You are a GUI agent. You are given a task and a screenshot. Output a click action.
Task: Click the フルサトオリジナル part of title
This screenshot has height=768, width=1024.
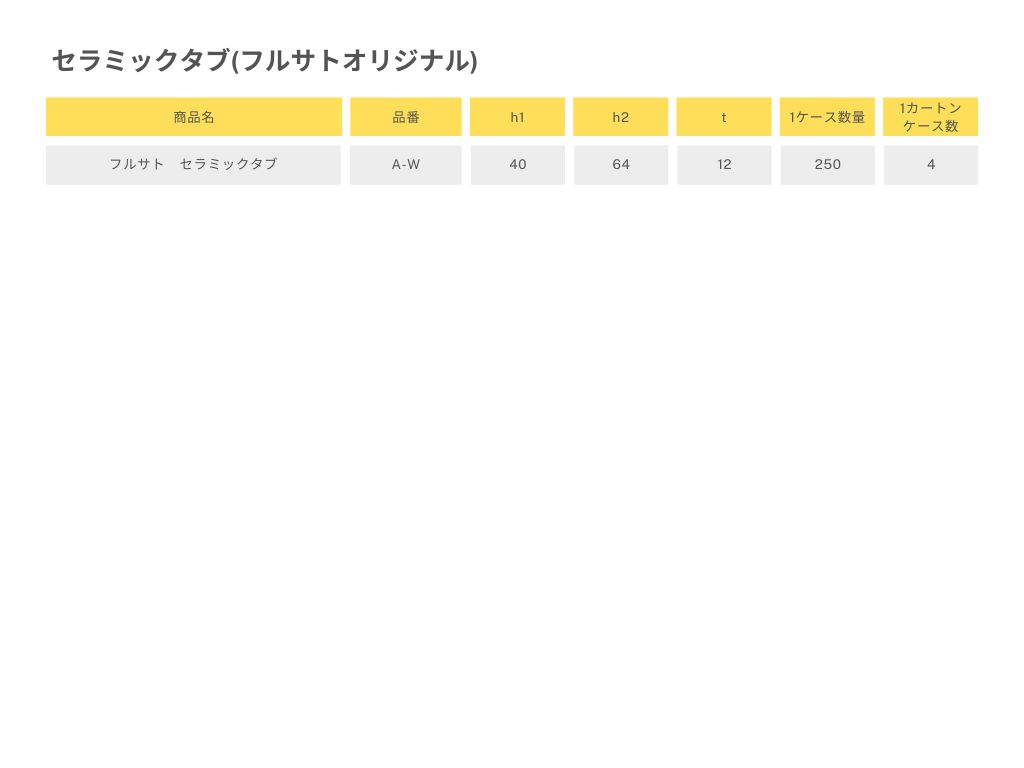pyautogui.click(x=355, y=60)
